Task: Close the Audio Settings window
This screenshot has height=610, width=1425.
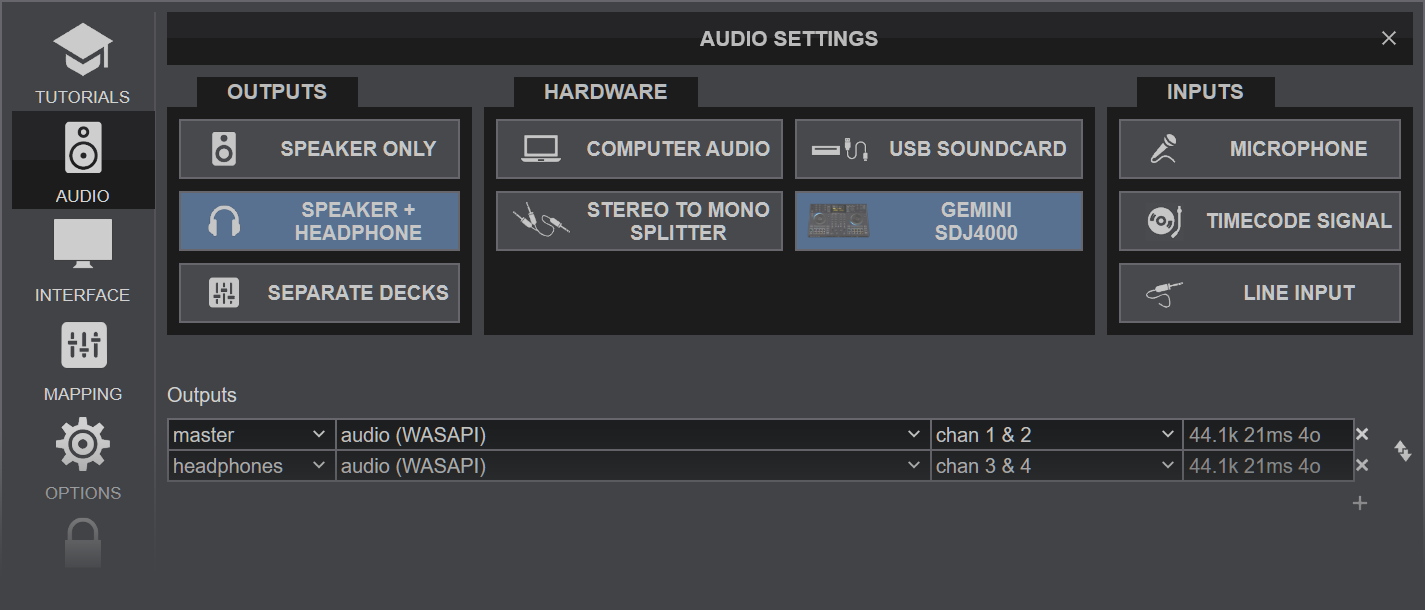Action: click(1388, 38)
